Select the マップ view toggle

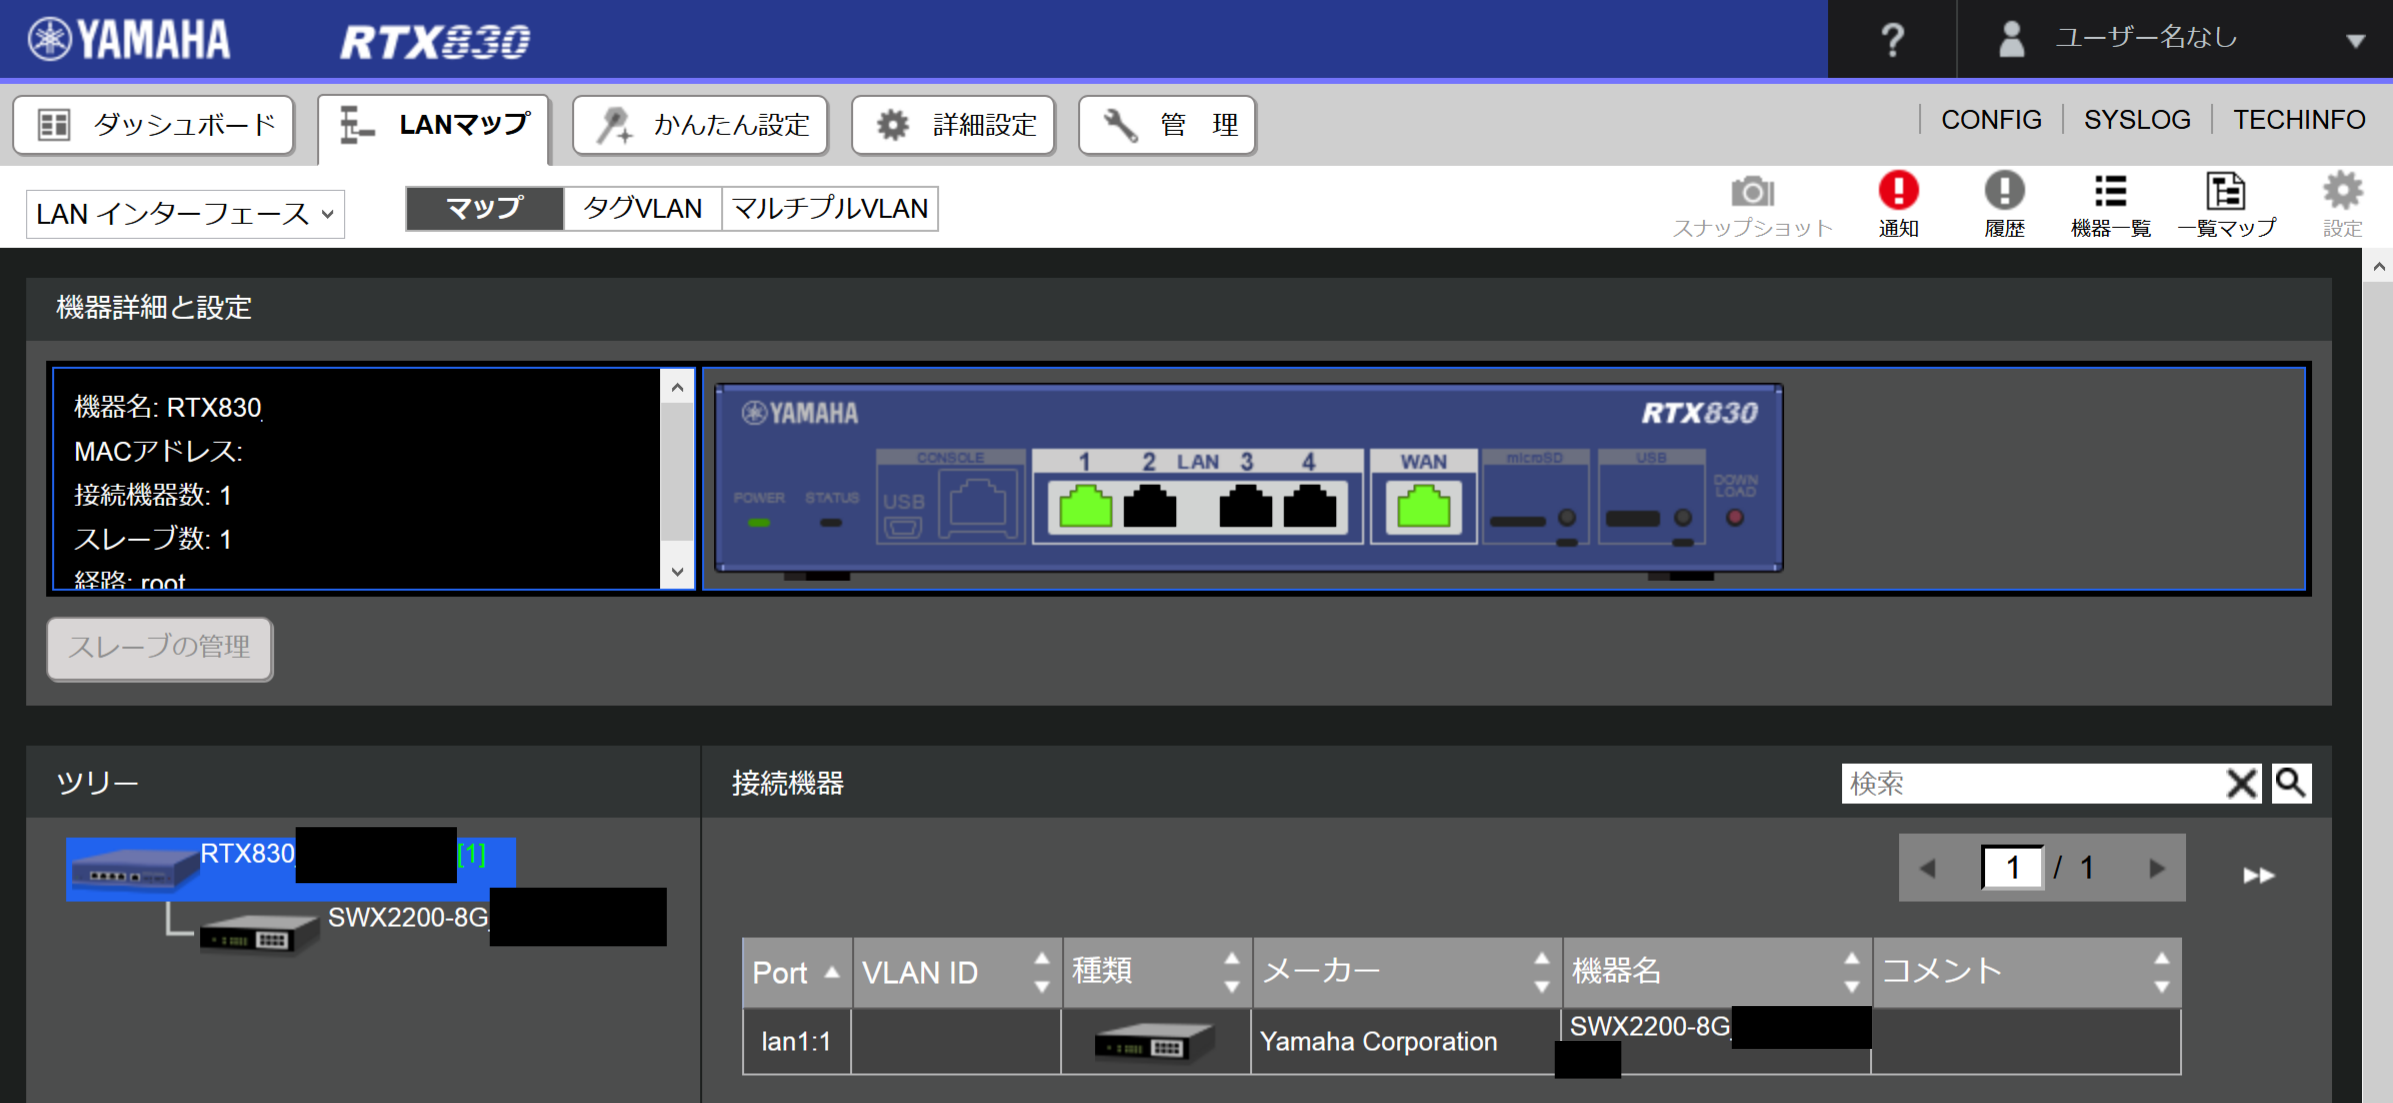(485, 208)
